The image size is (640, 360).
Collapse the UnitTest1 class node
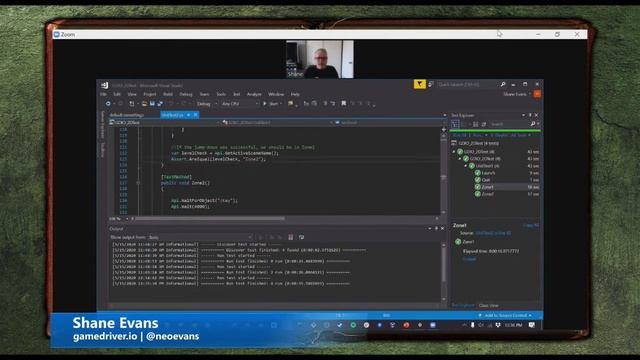click(465, 166)
